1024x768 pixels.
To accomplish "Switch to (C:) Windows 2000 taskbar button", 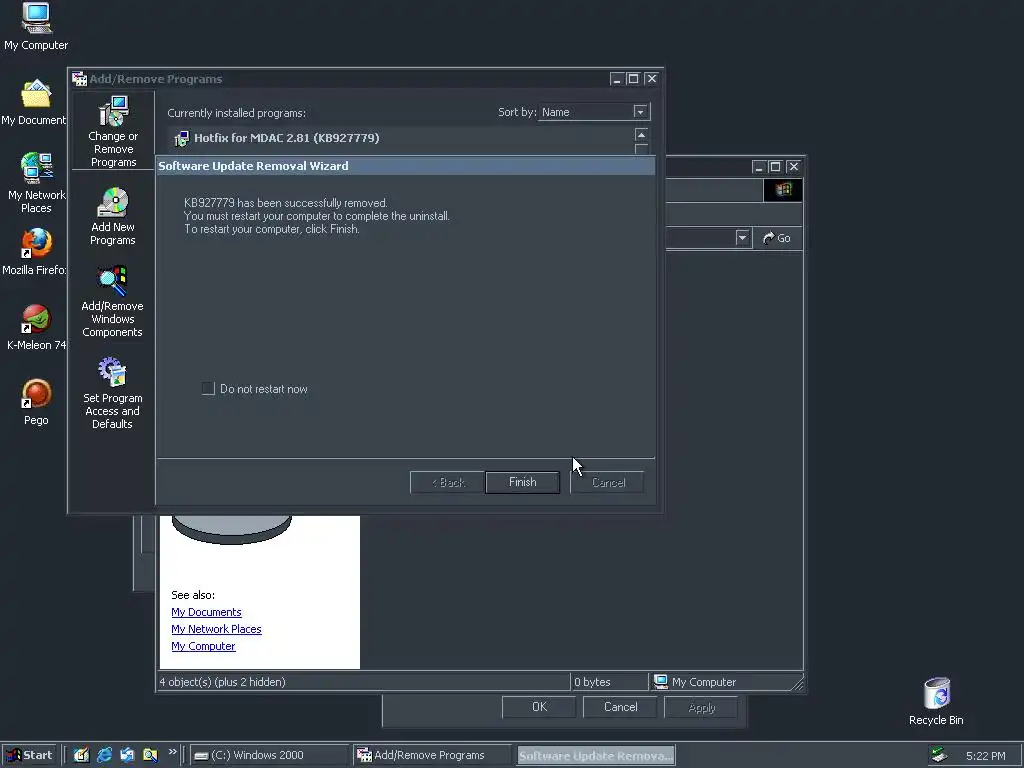I will [270, 756].
